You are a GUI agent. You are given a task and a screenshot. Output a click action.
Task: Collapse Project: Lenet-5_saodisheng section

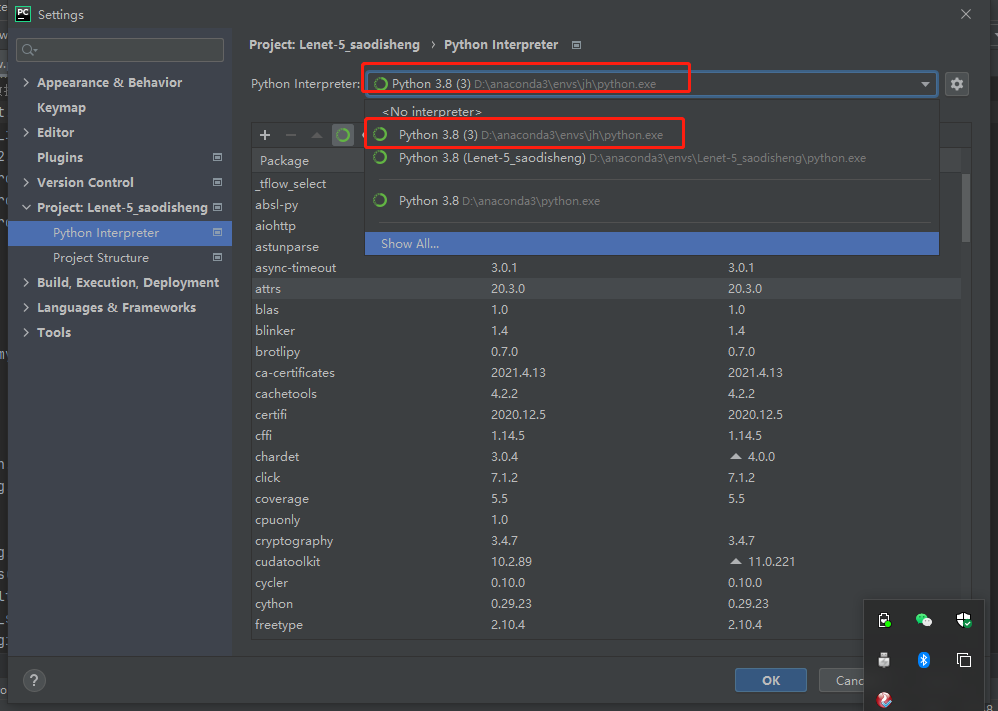(x=26, y=208)
